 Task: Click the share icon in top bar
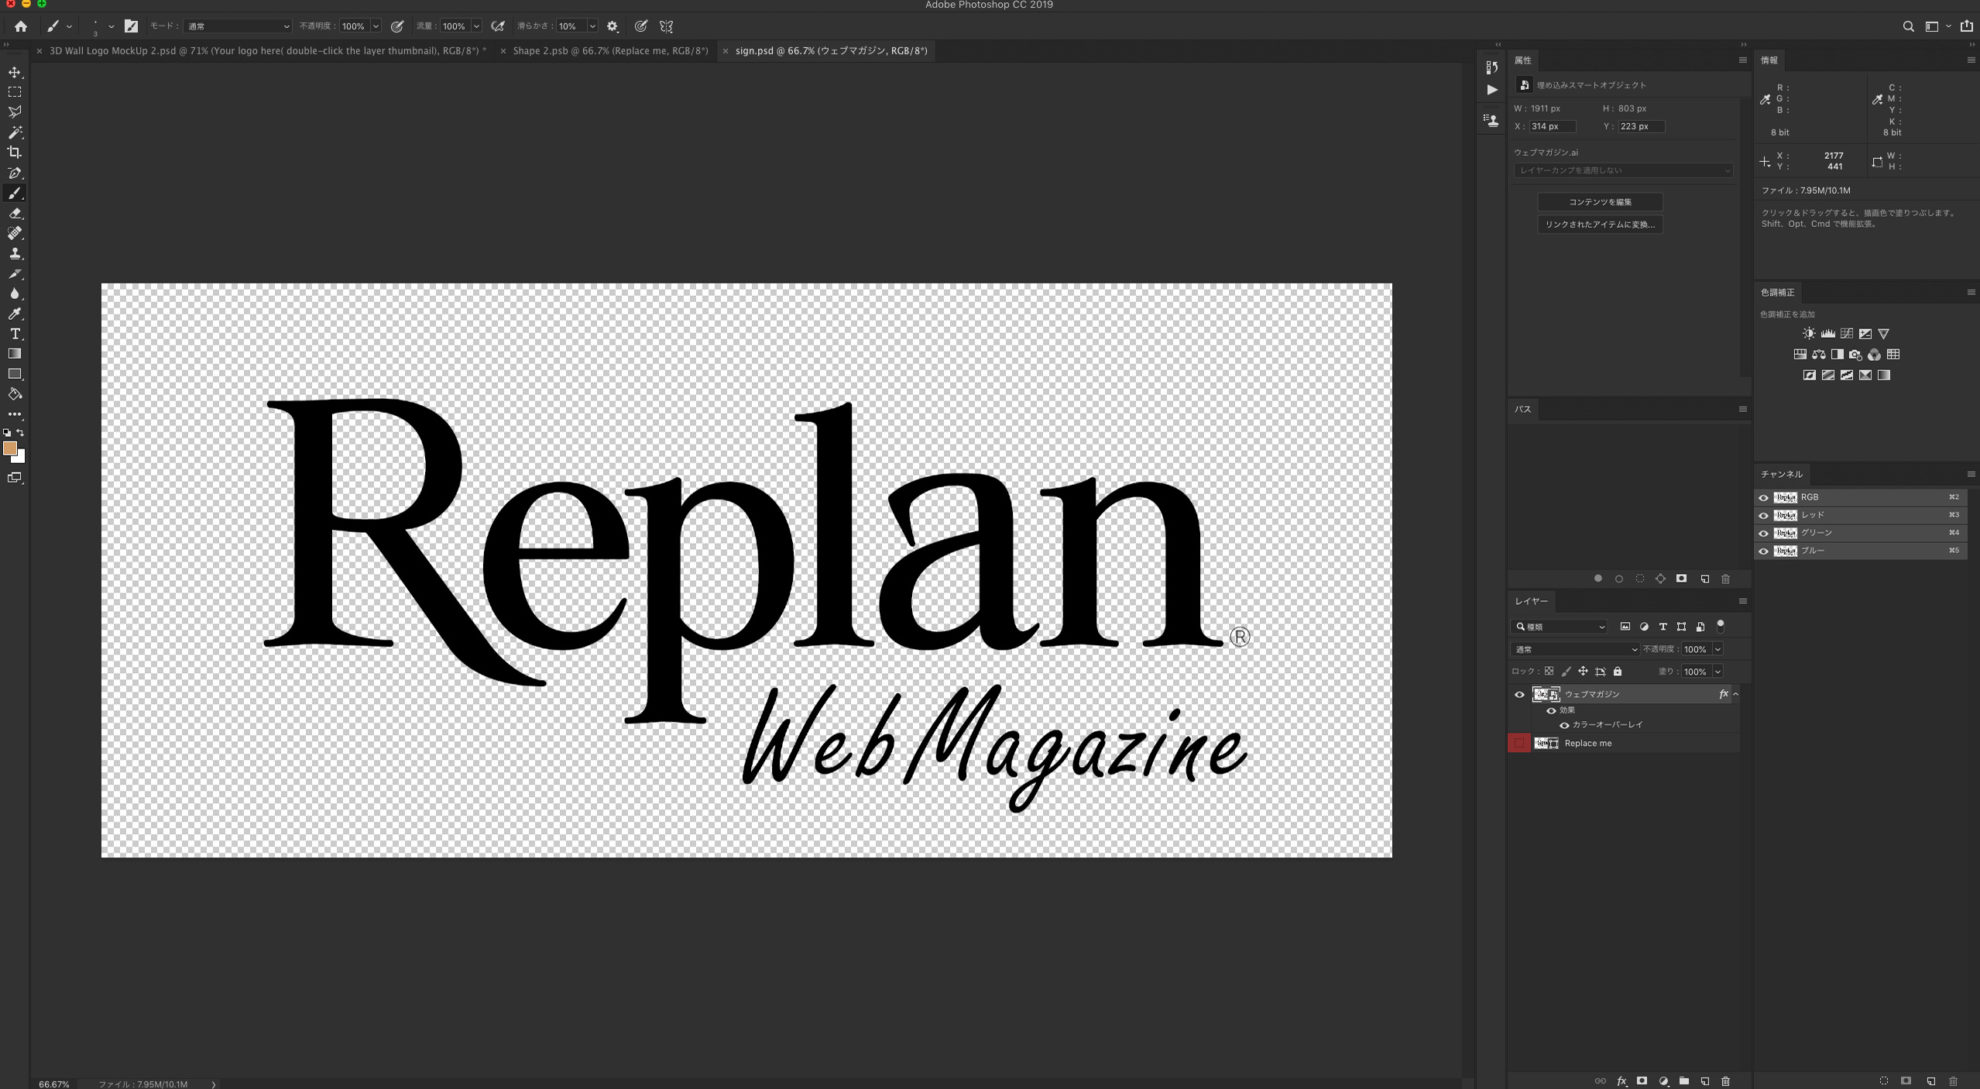[1966, 26]
